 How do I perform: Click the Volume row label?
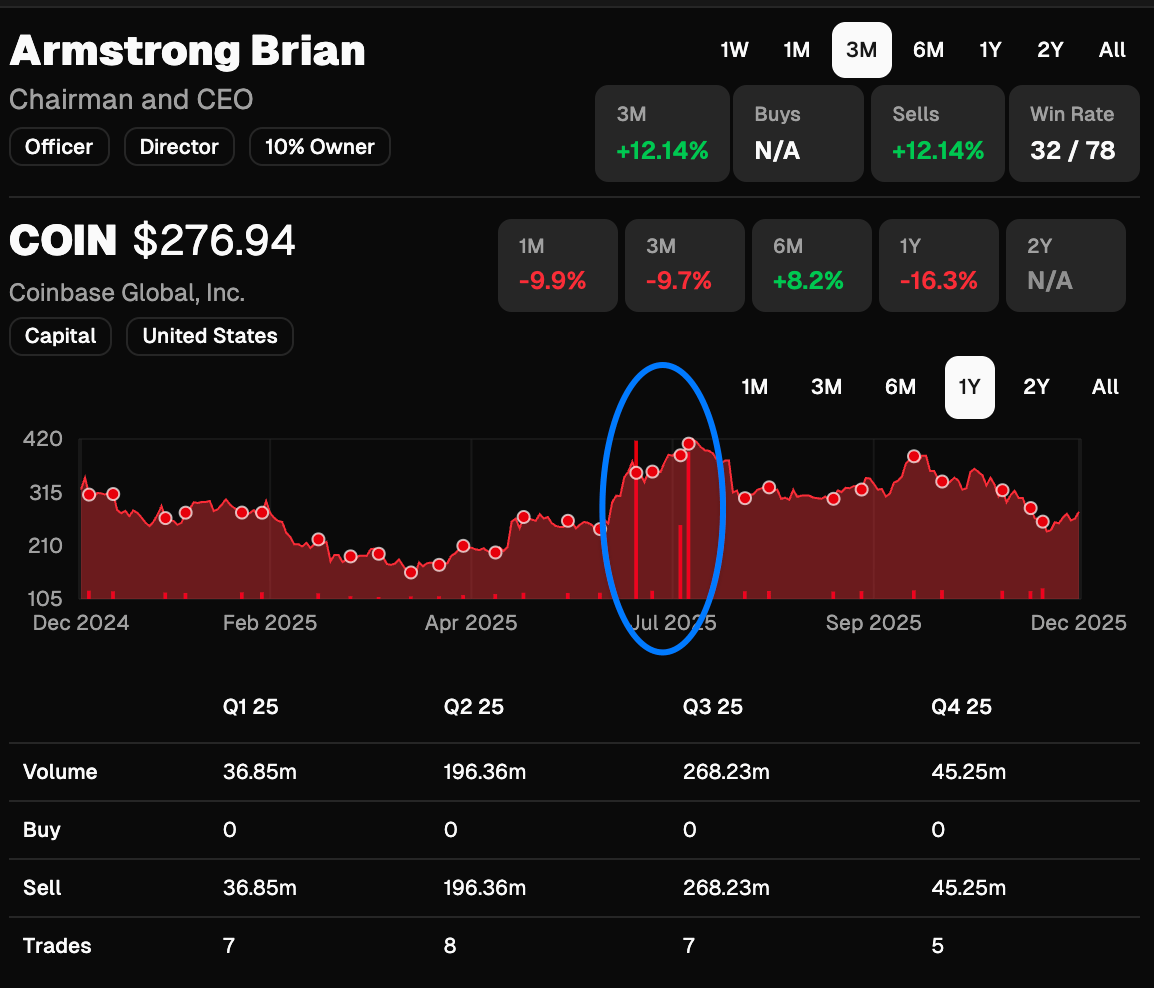60,772
